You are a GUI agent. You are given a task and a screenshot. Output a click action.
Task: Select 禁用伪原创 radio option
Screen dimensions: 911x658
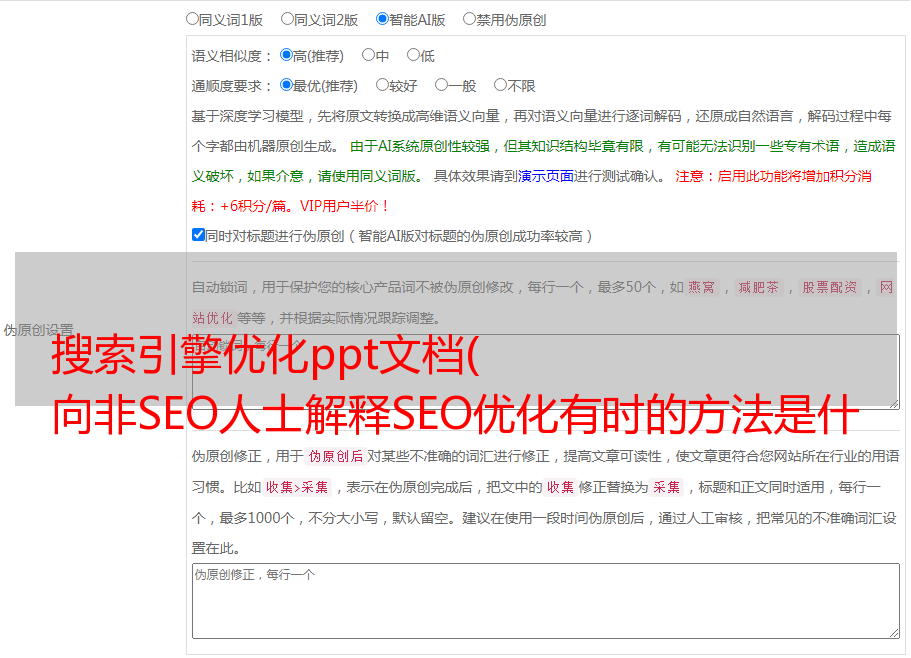click(x=469, y=19)
